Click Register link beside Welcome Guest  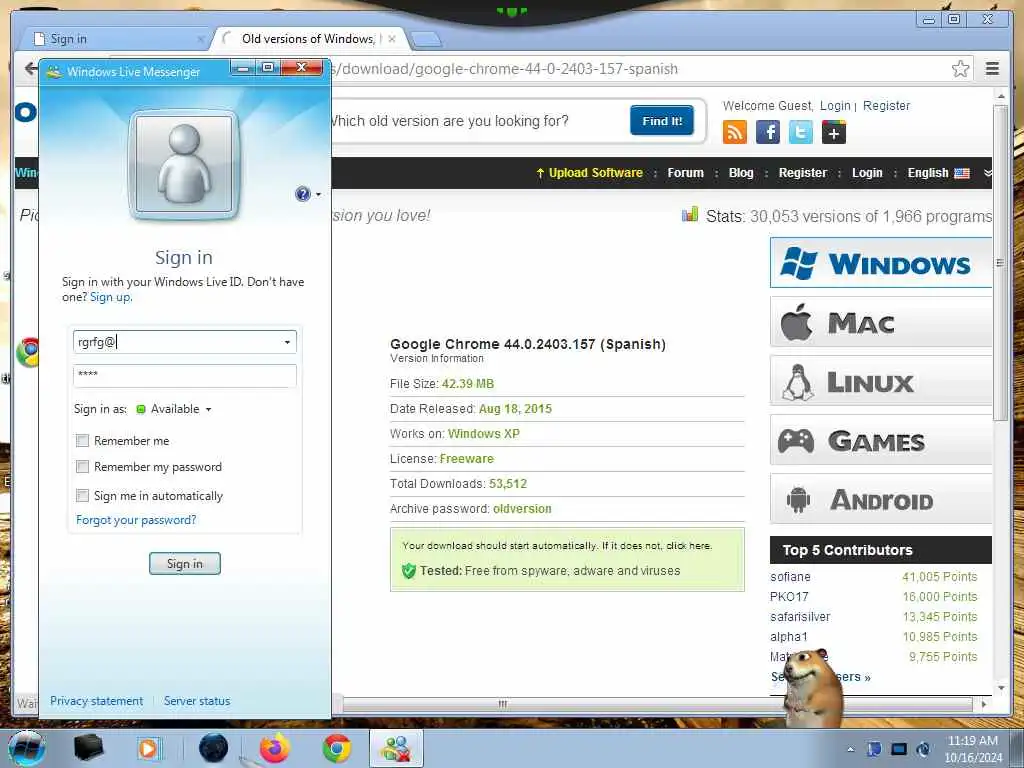886,106
